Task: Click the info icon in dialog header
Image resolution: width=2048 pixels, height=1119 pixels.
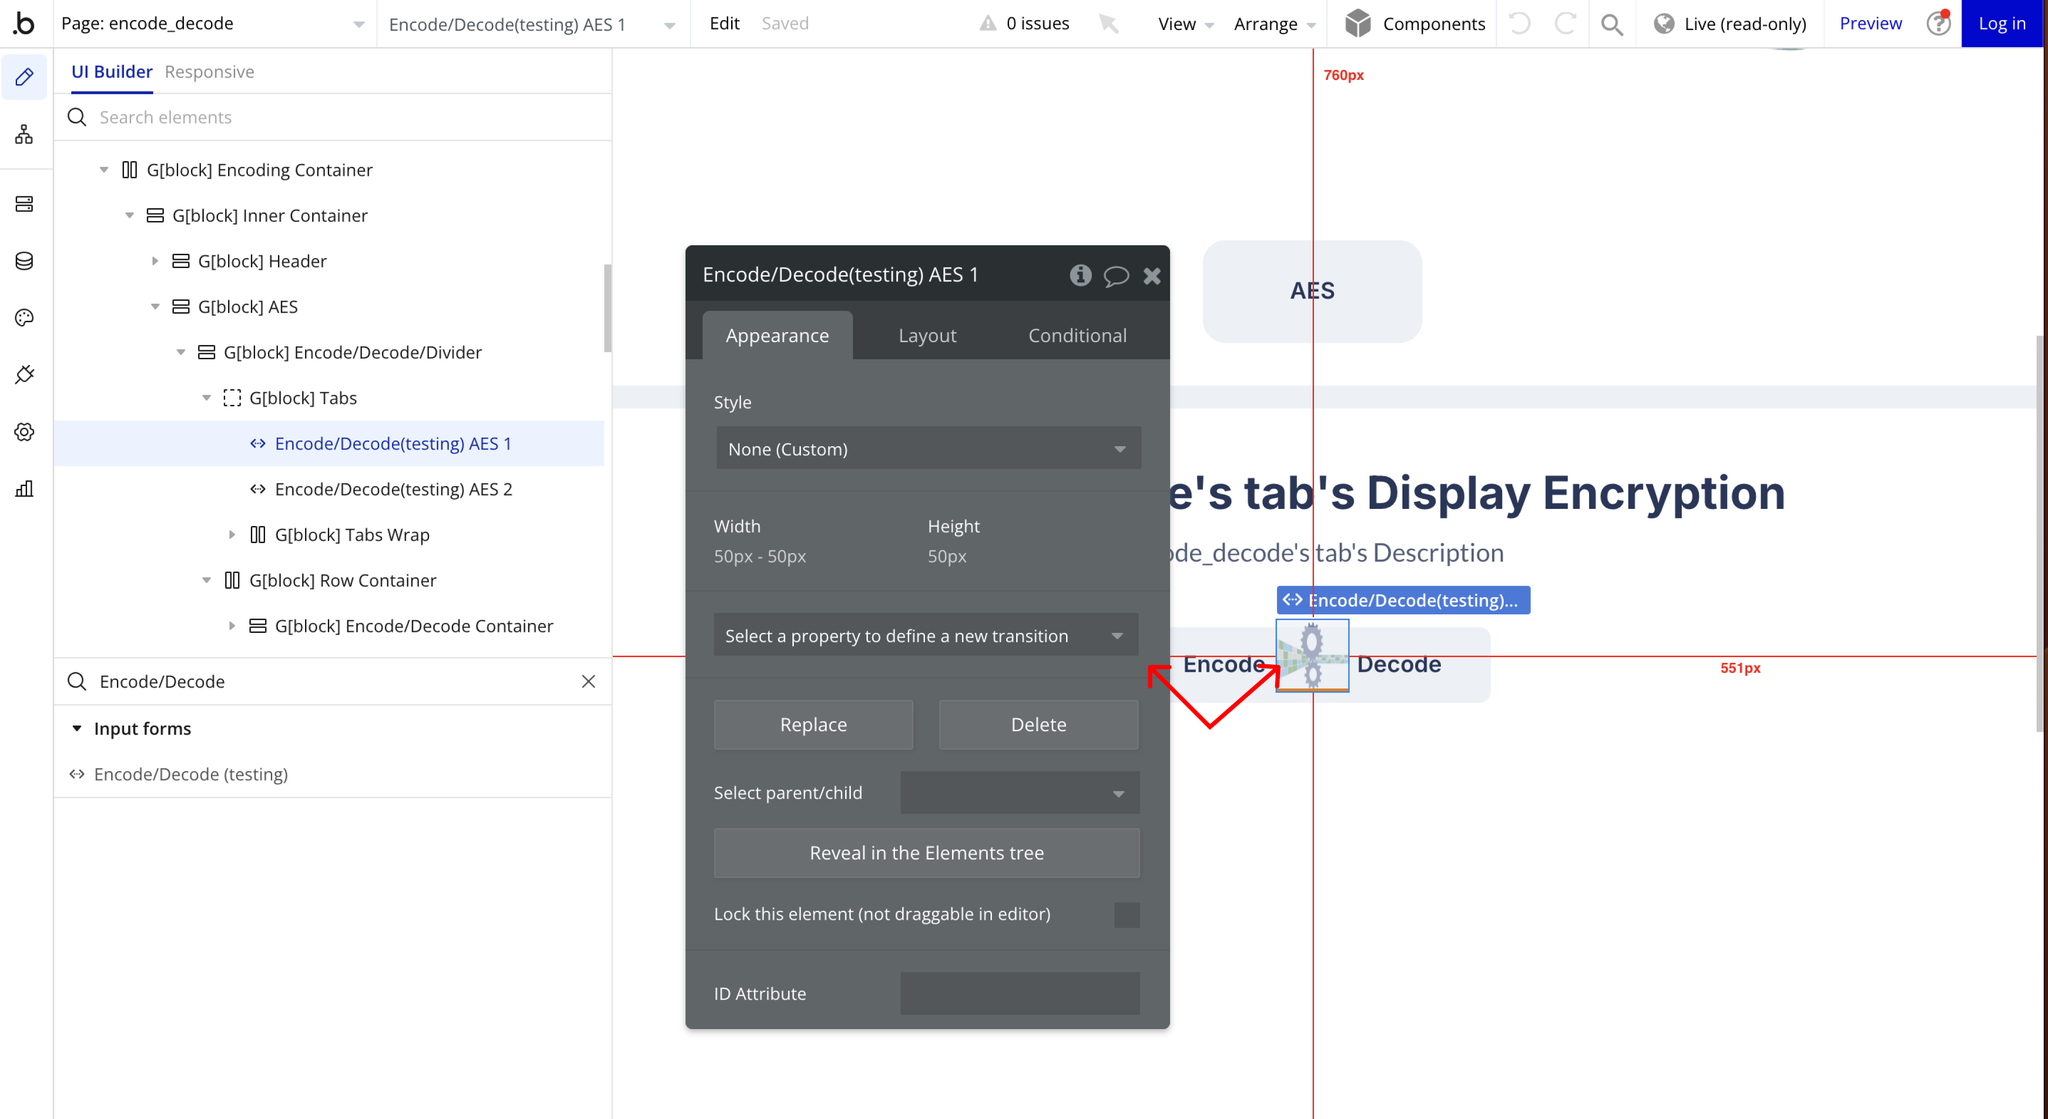Action: (x=1080, y=276)
